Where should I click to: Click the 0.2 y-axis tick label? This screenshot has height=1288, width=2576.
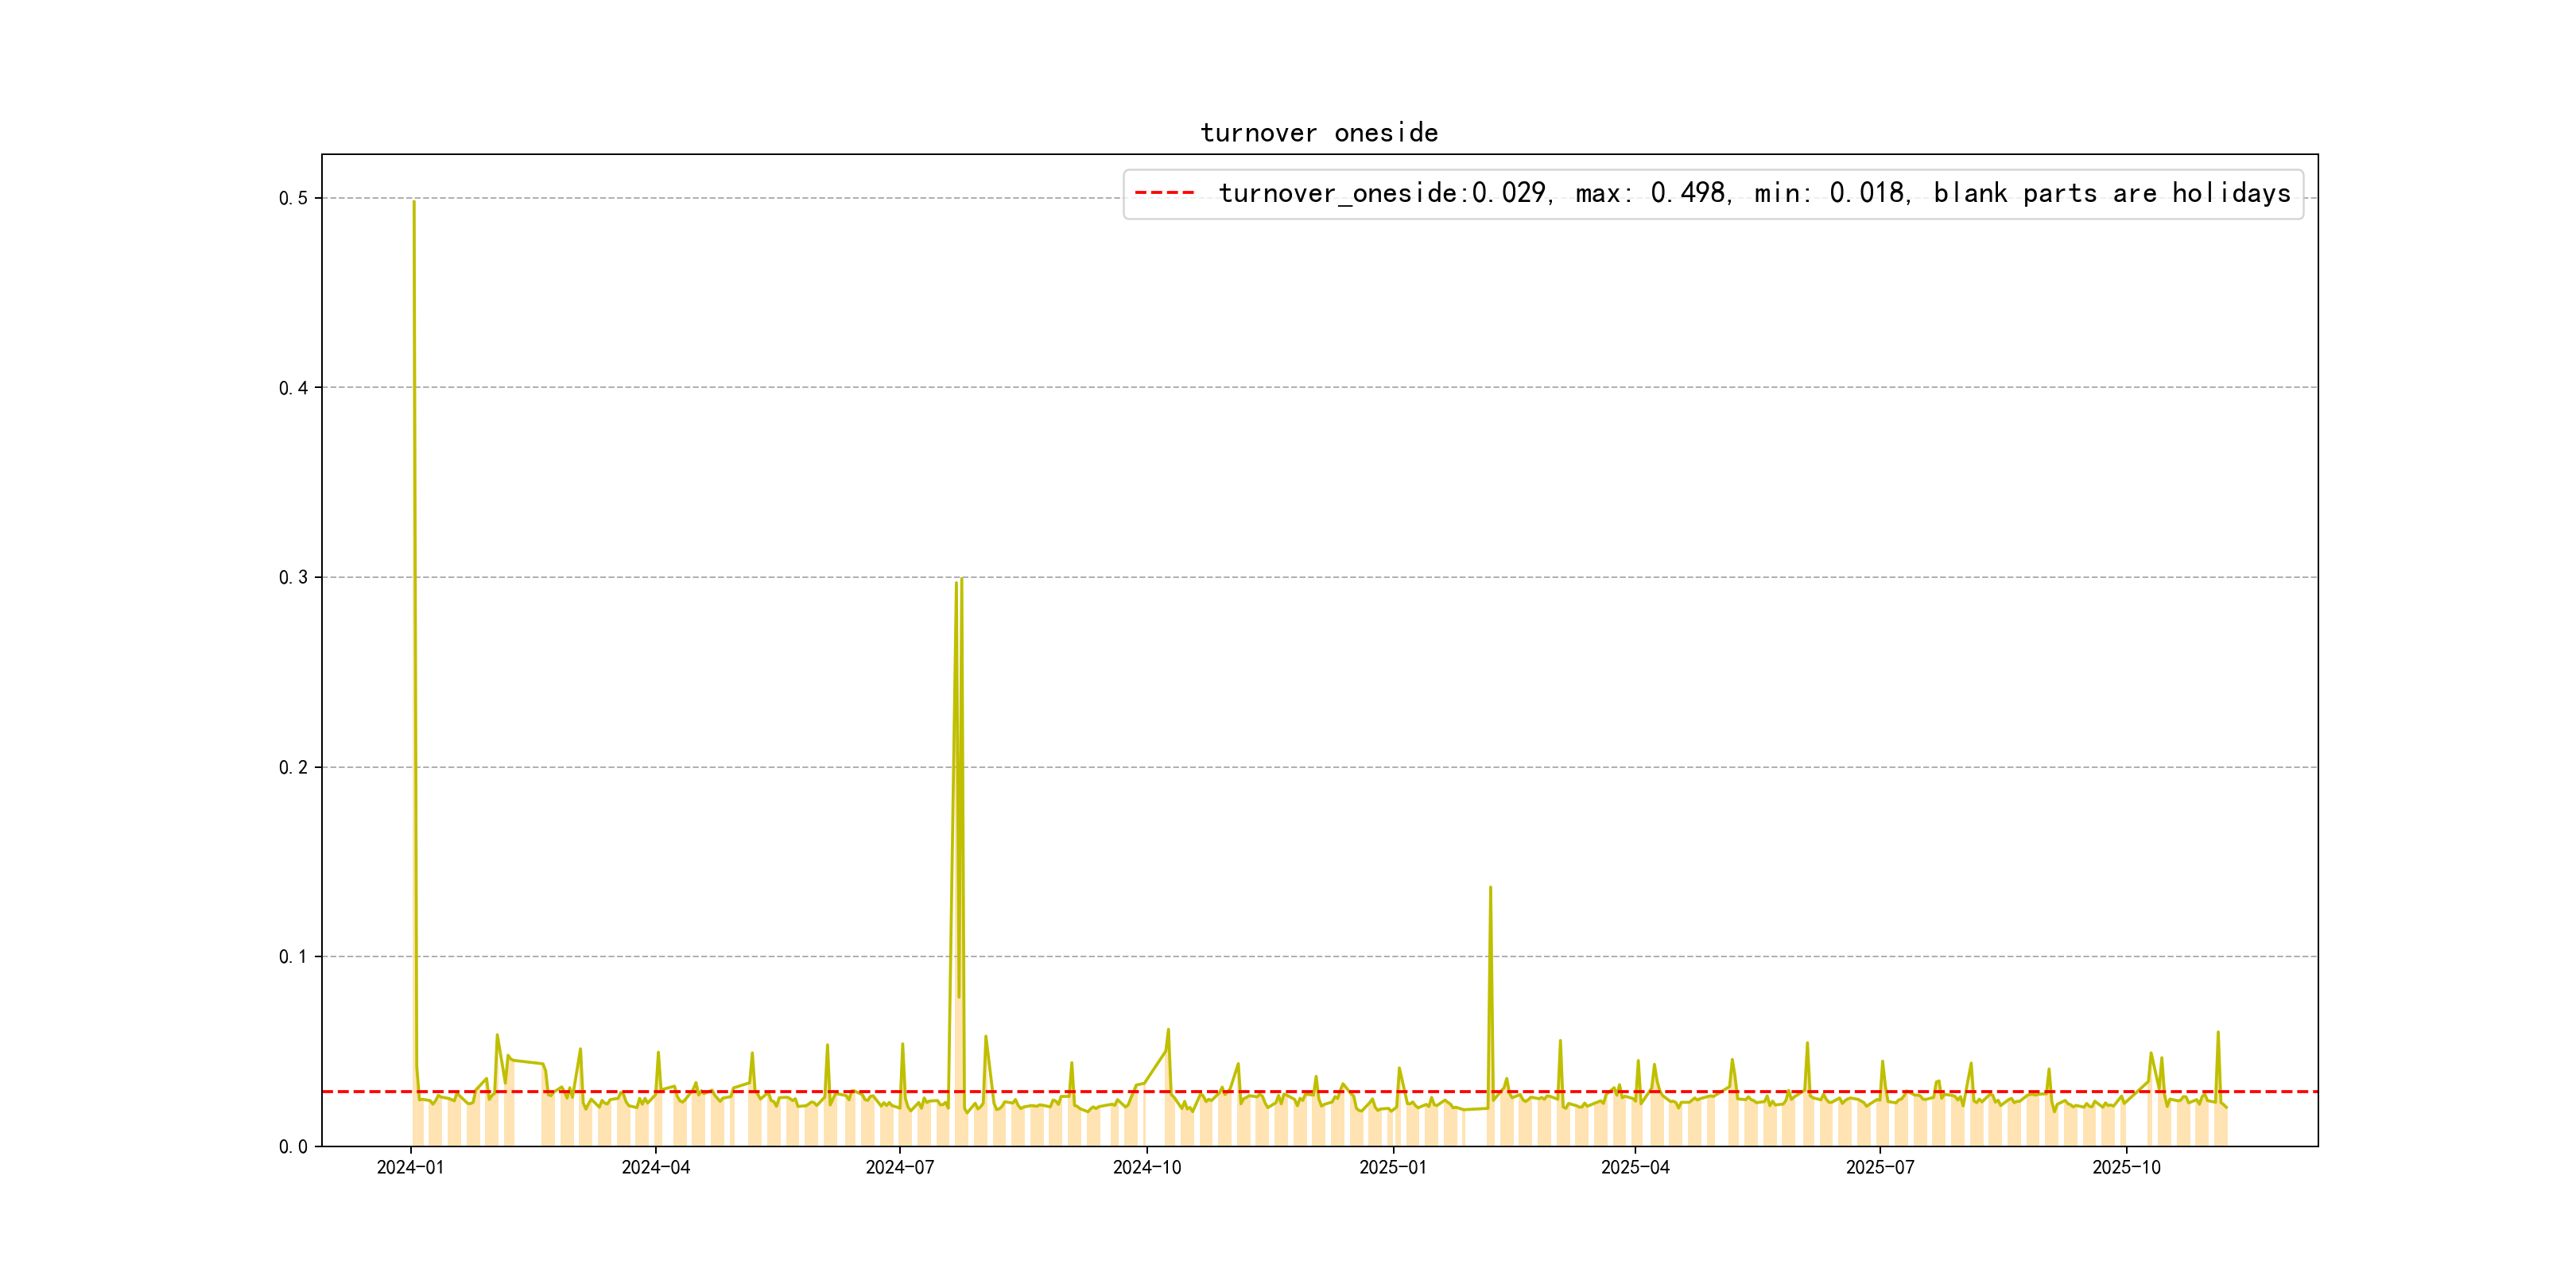[293, 767]
